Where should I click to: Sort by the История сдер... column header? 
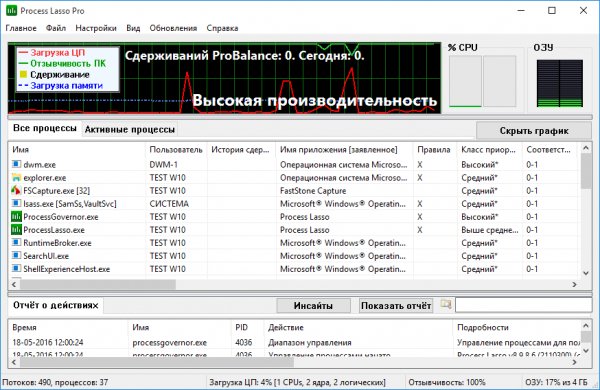241,150
